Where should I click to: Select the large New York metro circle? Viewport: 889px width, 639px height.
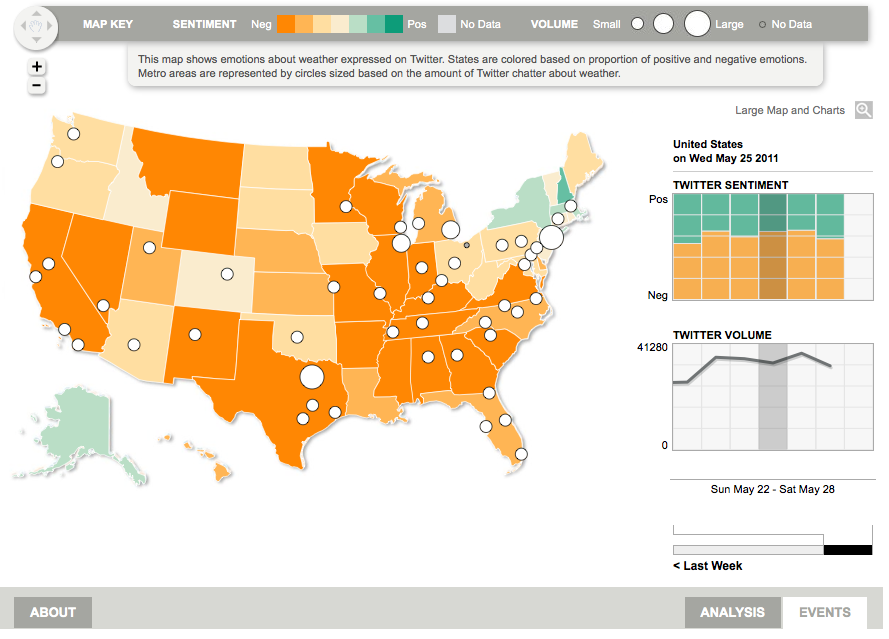pyautogui.click(x=551, y=238)
